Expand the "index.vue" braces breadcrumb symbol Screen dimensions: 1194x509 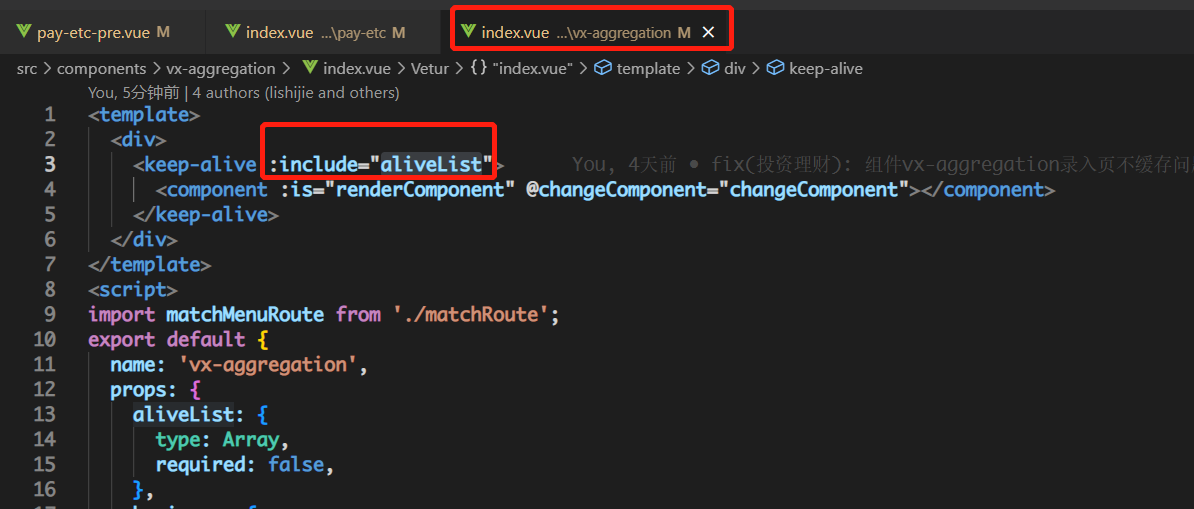[x=520, y=69]
